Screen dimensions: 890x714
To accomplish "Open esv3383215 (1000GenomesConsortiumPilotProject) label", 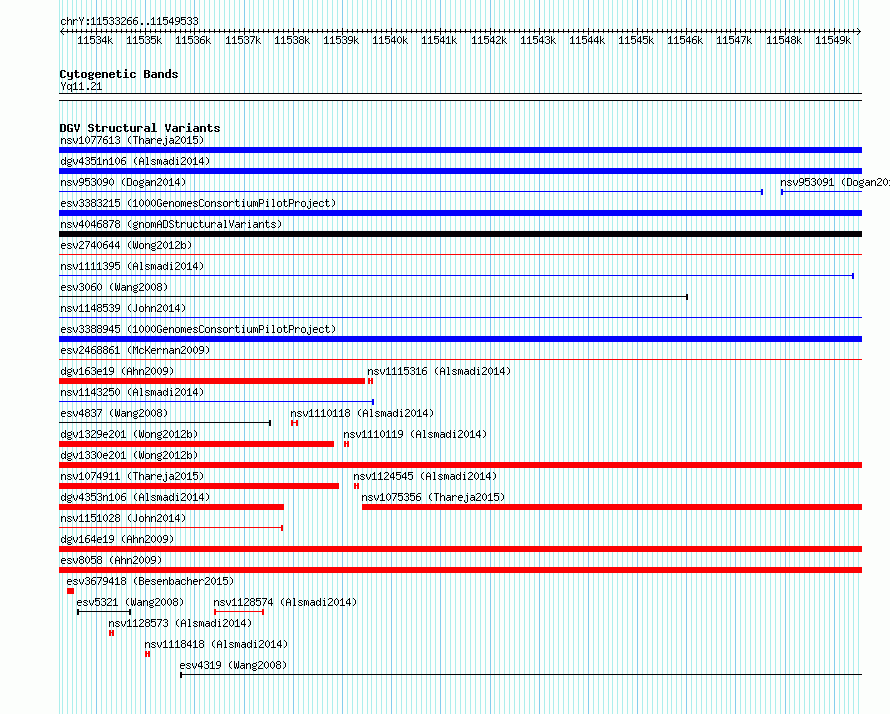I will pyautogui.click(x=198, y=203).
